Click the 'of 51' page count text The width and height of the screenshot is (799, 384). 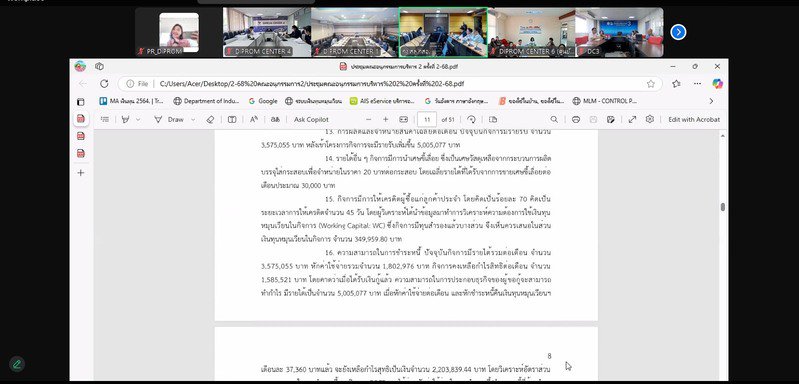pos(448,120)
